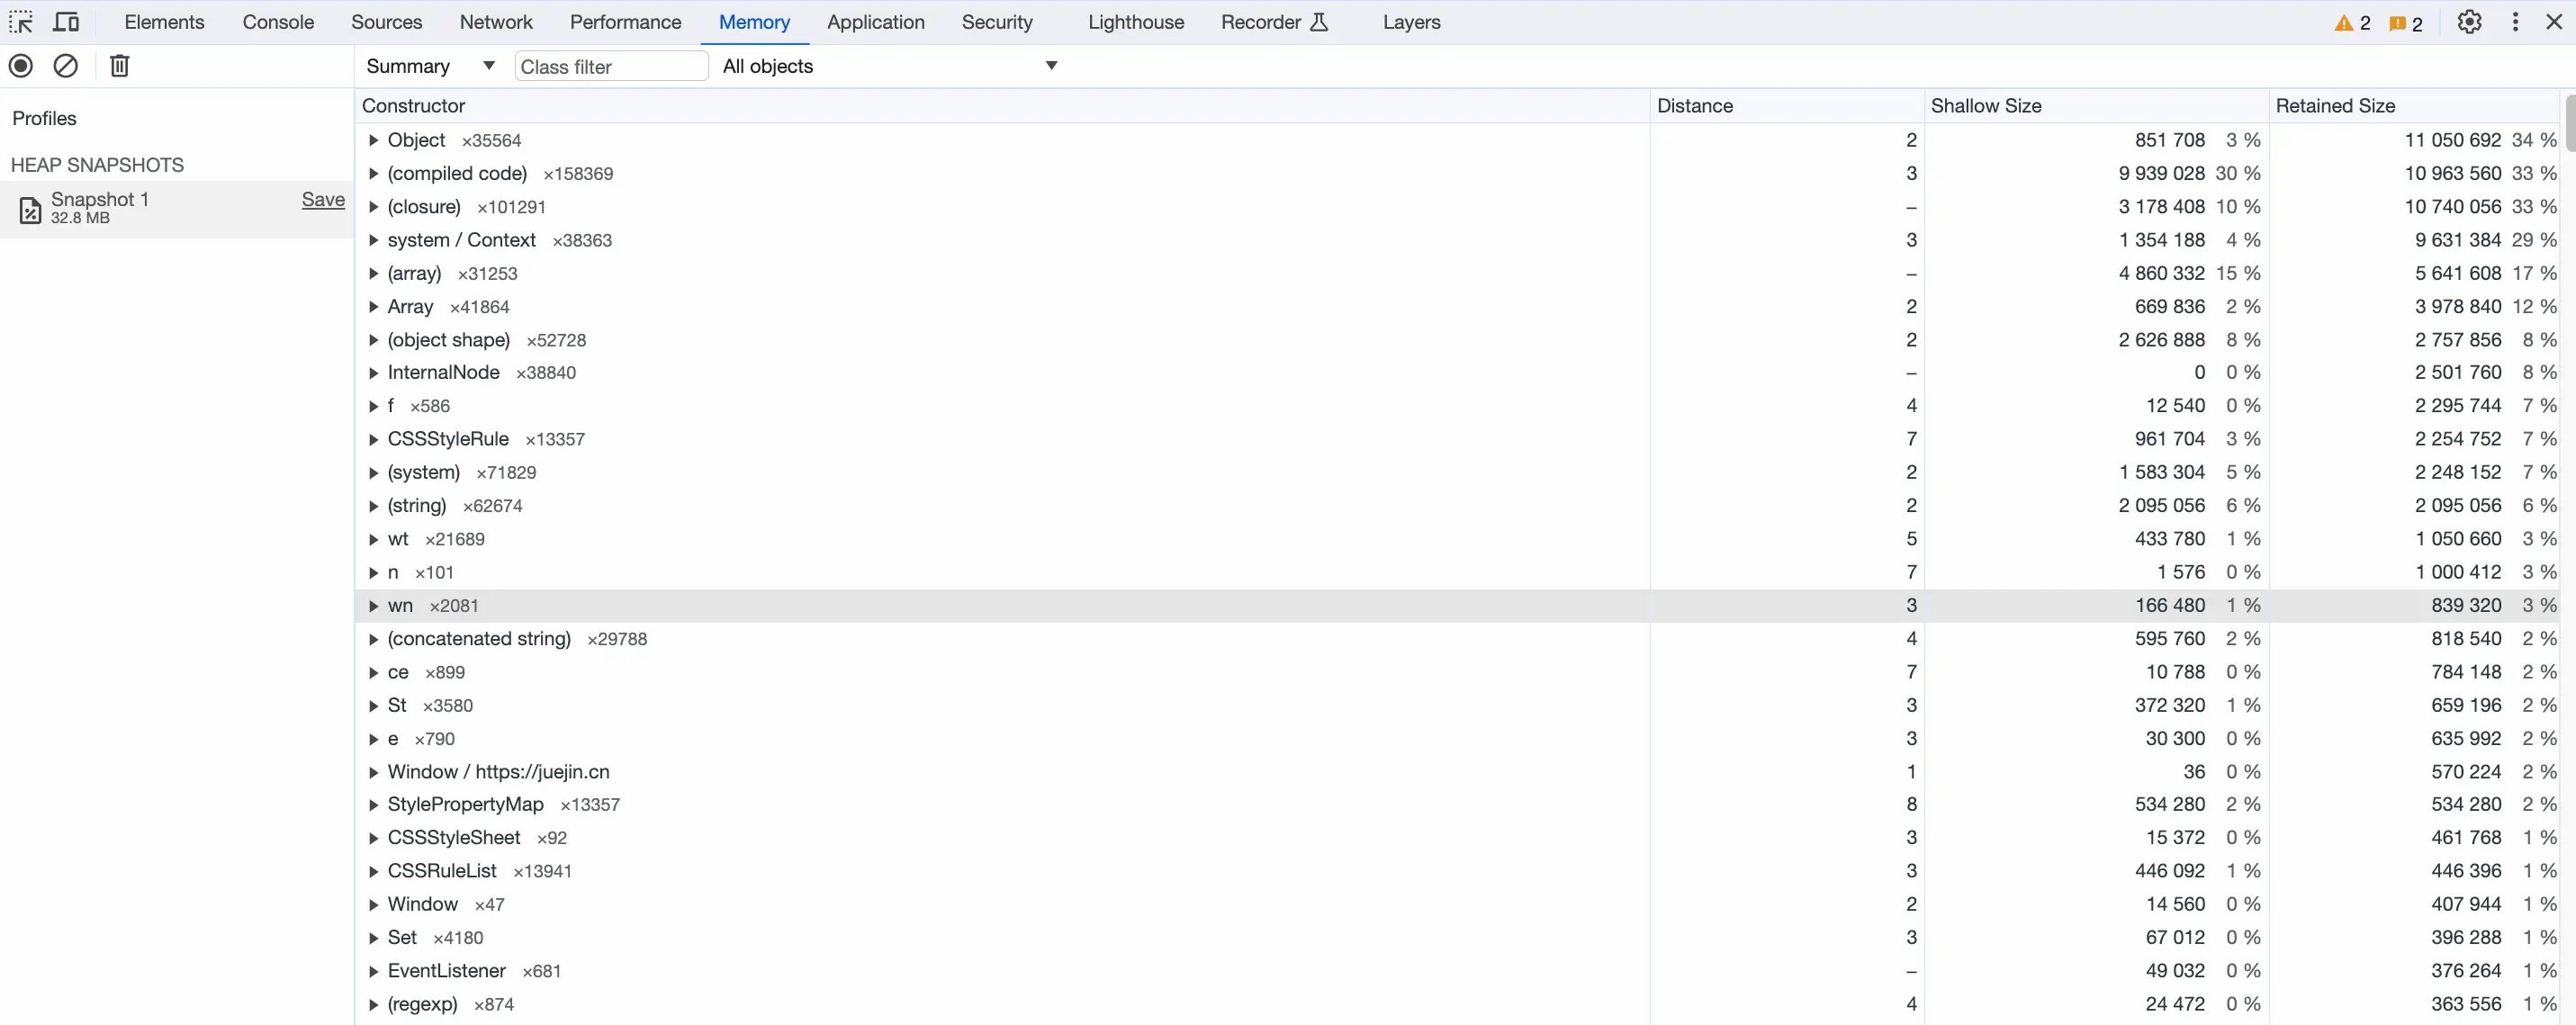The height and width of the screenshot is (1025, 2576).
Task: Sort by the Retained Size column header
Action: tap(2335, 106)
